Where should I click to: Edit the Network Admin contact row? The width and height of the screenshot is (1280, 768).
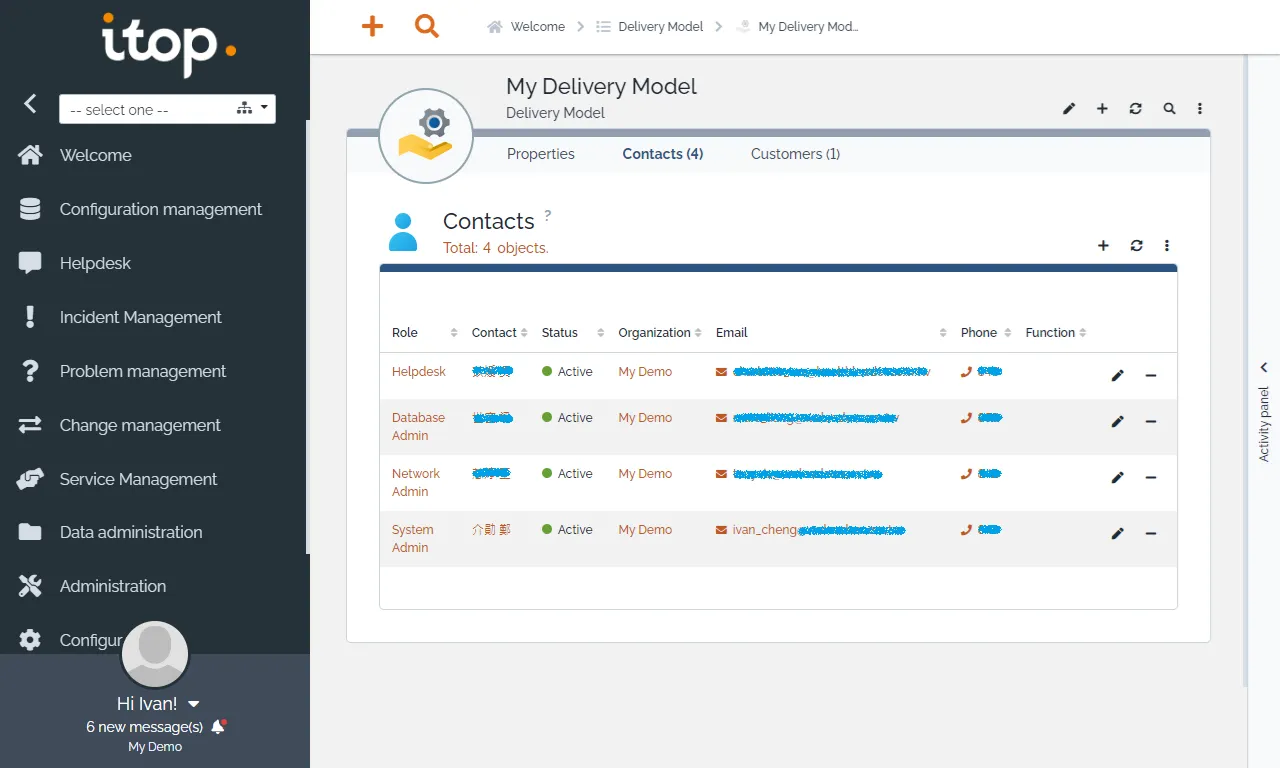click(x=1118, y=477)
